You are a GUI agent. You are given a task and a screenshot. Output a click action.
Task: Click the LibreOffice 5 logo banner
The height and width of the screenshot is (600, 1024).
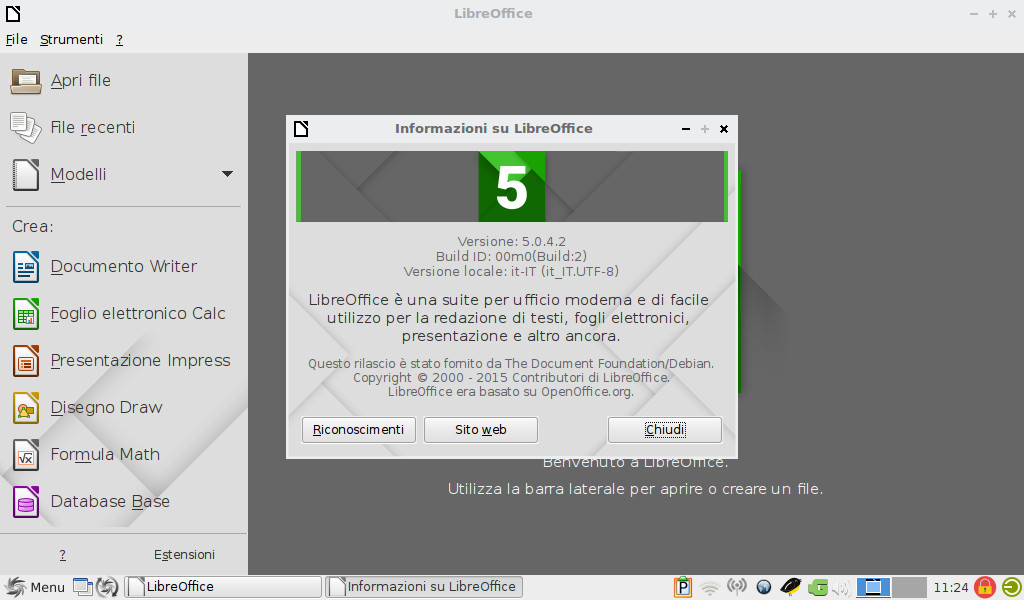coord(512,187)
